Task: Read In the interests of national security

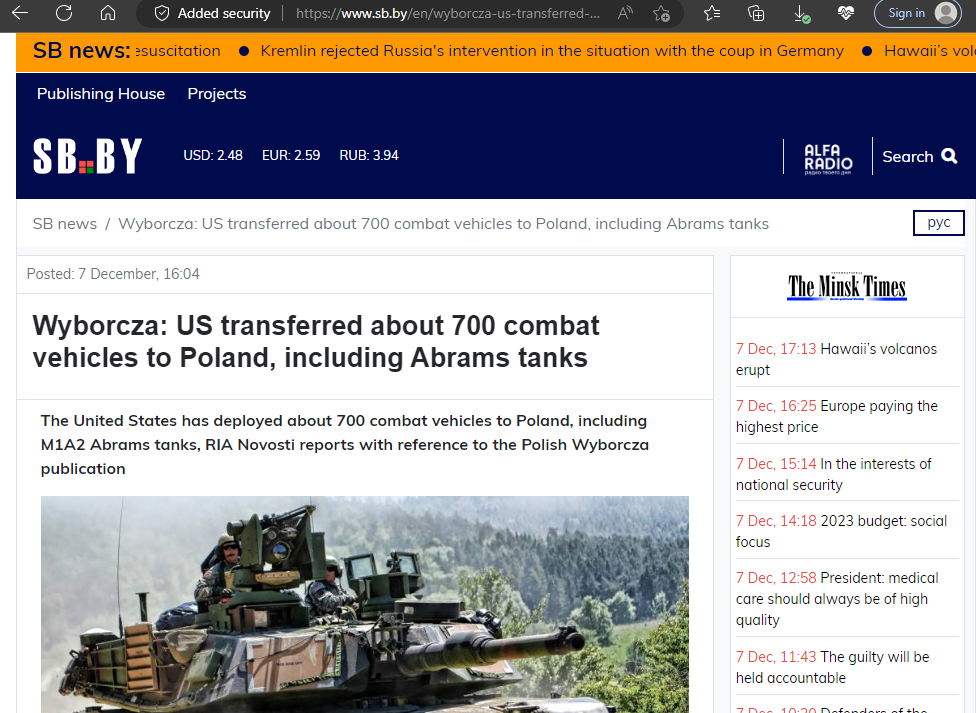Action: tap(833, 475)
